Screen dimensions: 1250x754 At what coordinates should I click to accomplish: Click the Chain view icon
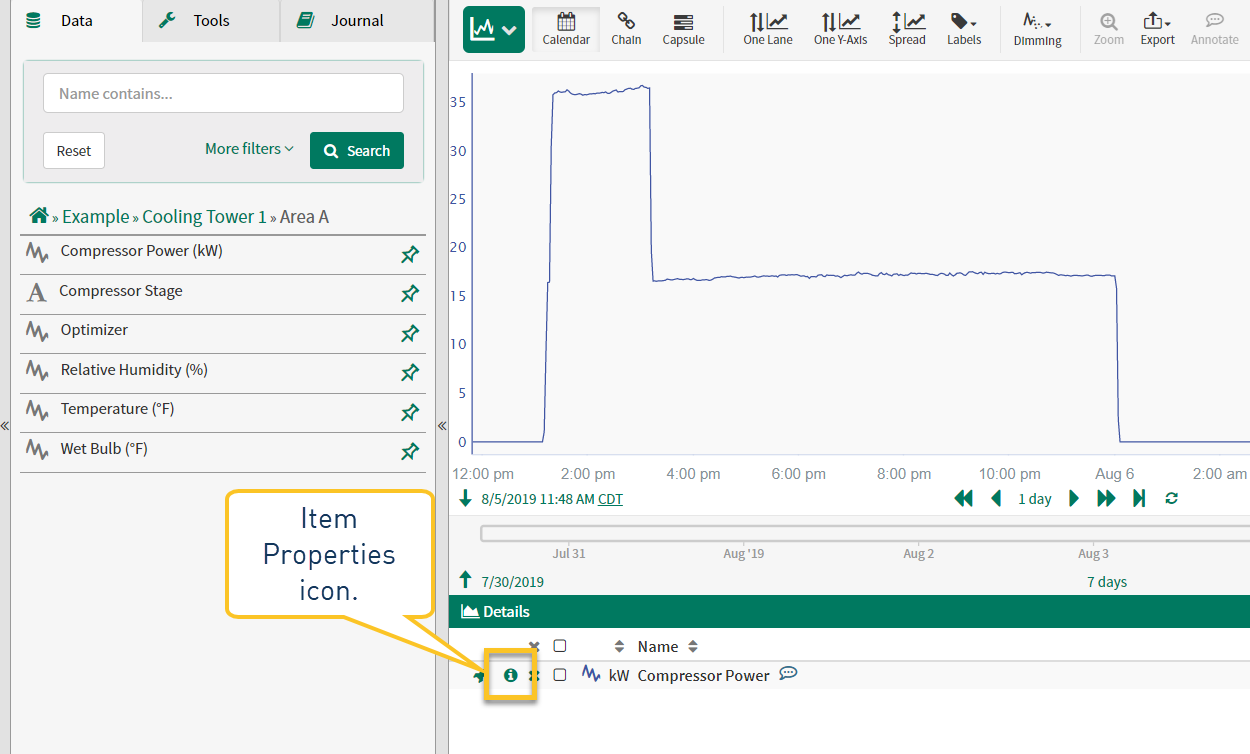coord(626,29)
